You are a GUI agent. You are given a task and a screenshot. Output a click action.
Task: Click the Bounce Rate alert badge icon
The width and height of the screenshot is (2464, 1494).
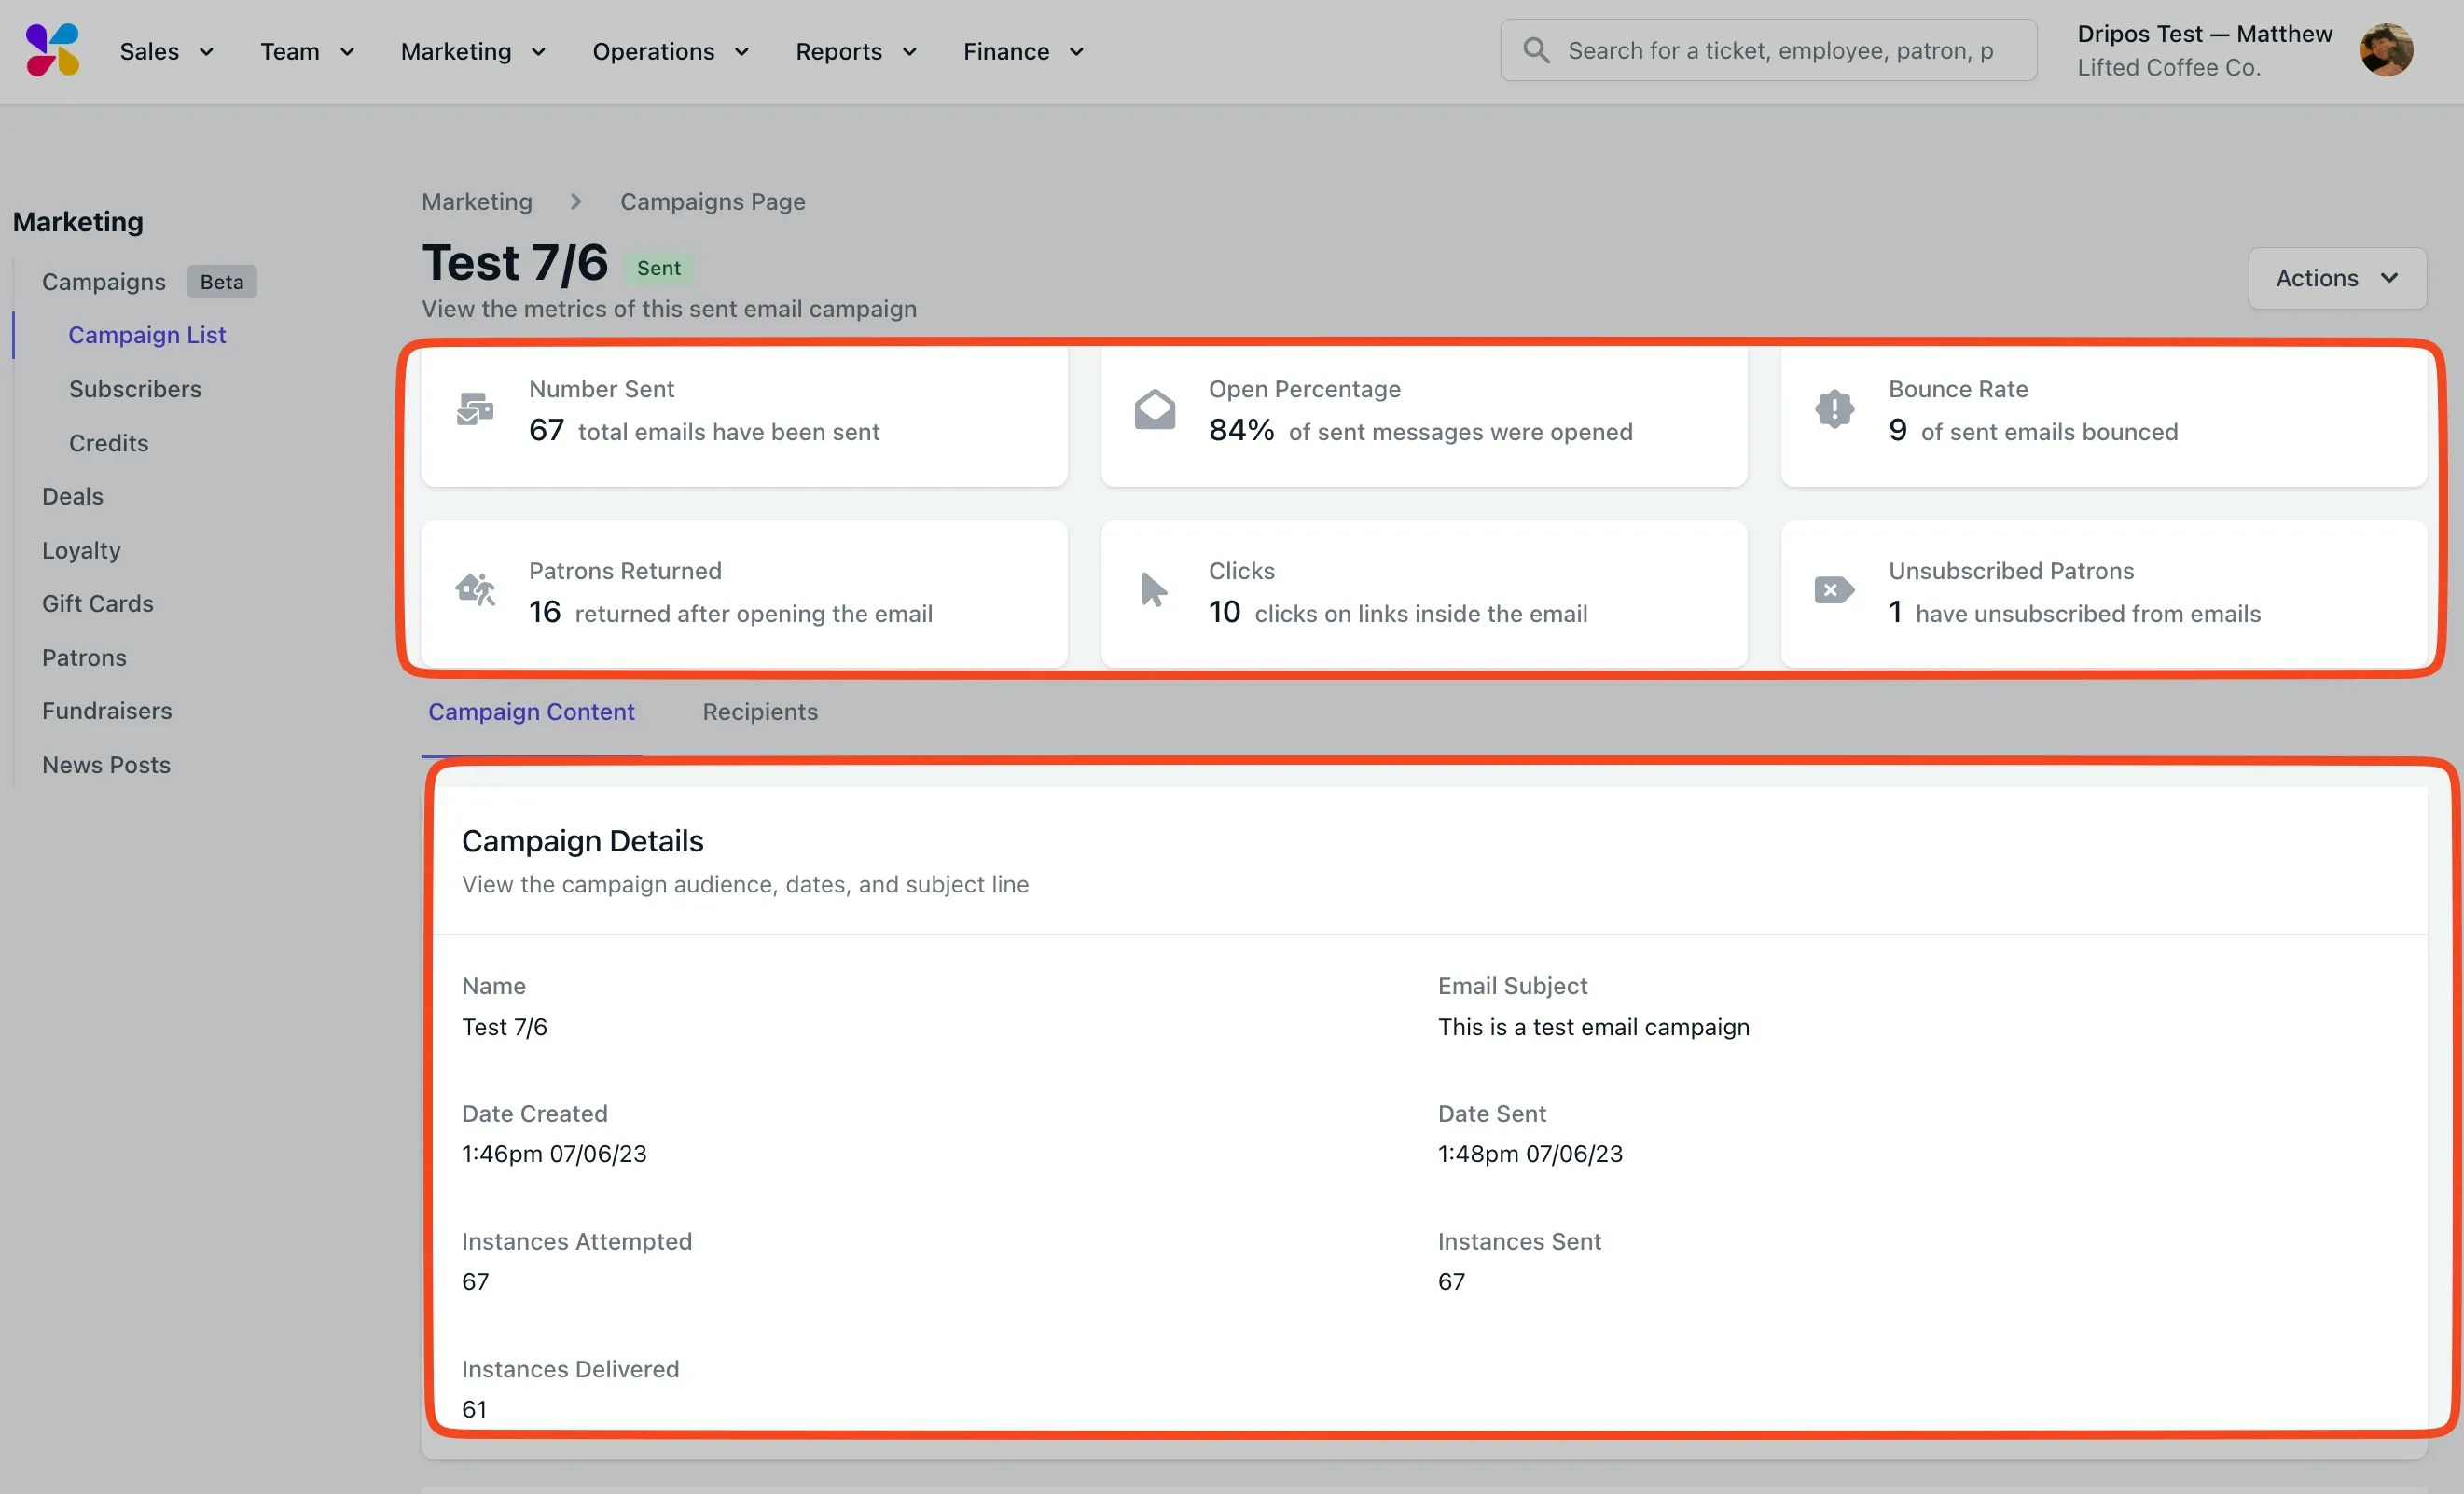click(1834, 409)
